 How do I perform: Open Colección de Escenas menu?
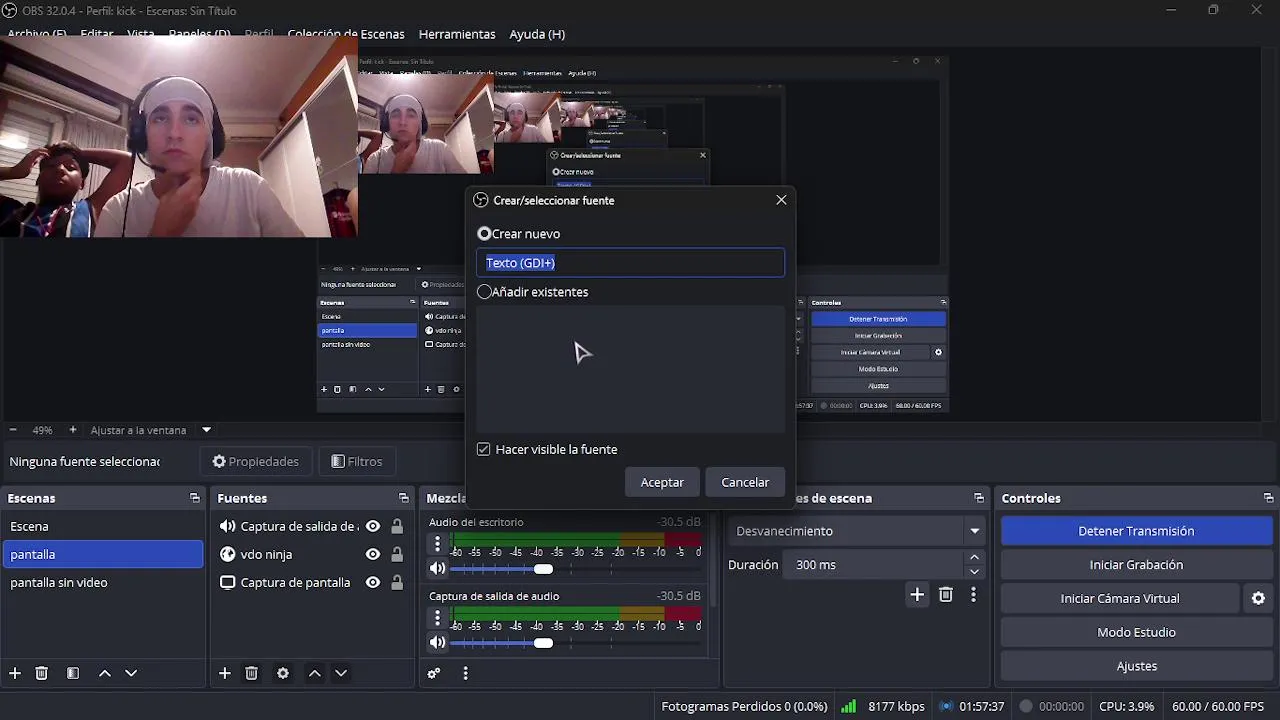346,34
